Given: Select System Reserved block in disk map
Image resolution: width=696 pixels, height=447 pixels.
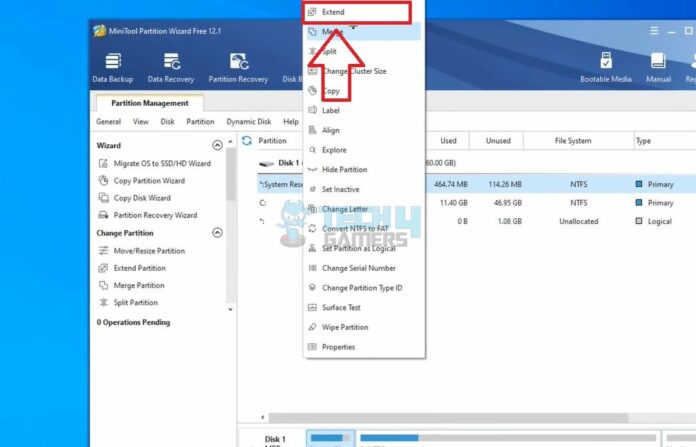Looking at the screenshot, I should point(330,439).
